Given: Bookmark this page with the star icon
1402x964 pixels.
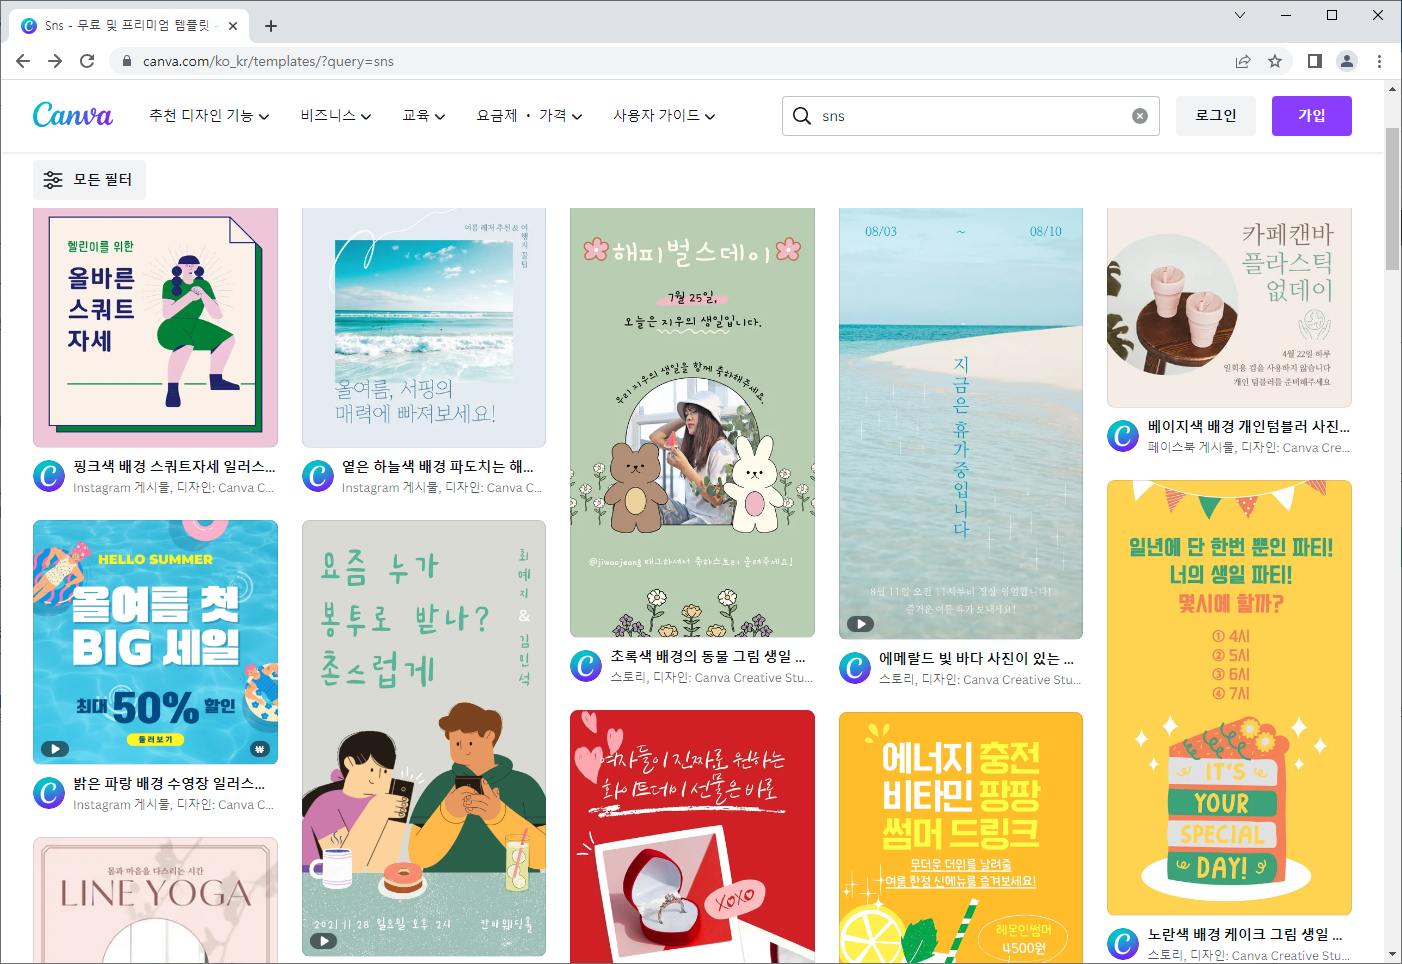Looking at the screenshot, I should pos(1275,61).
